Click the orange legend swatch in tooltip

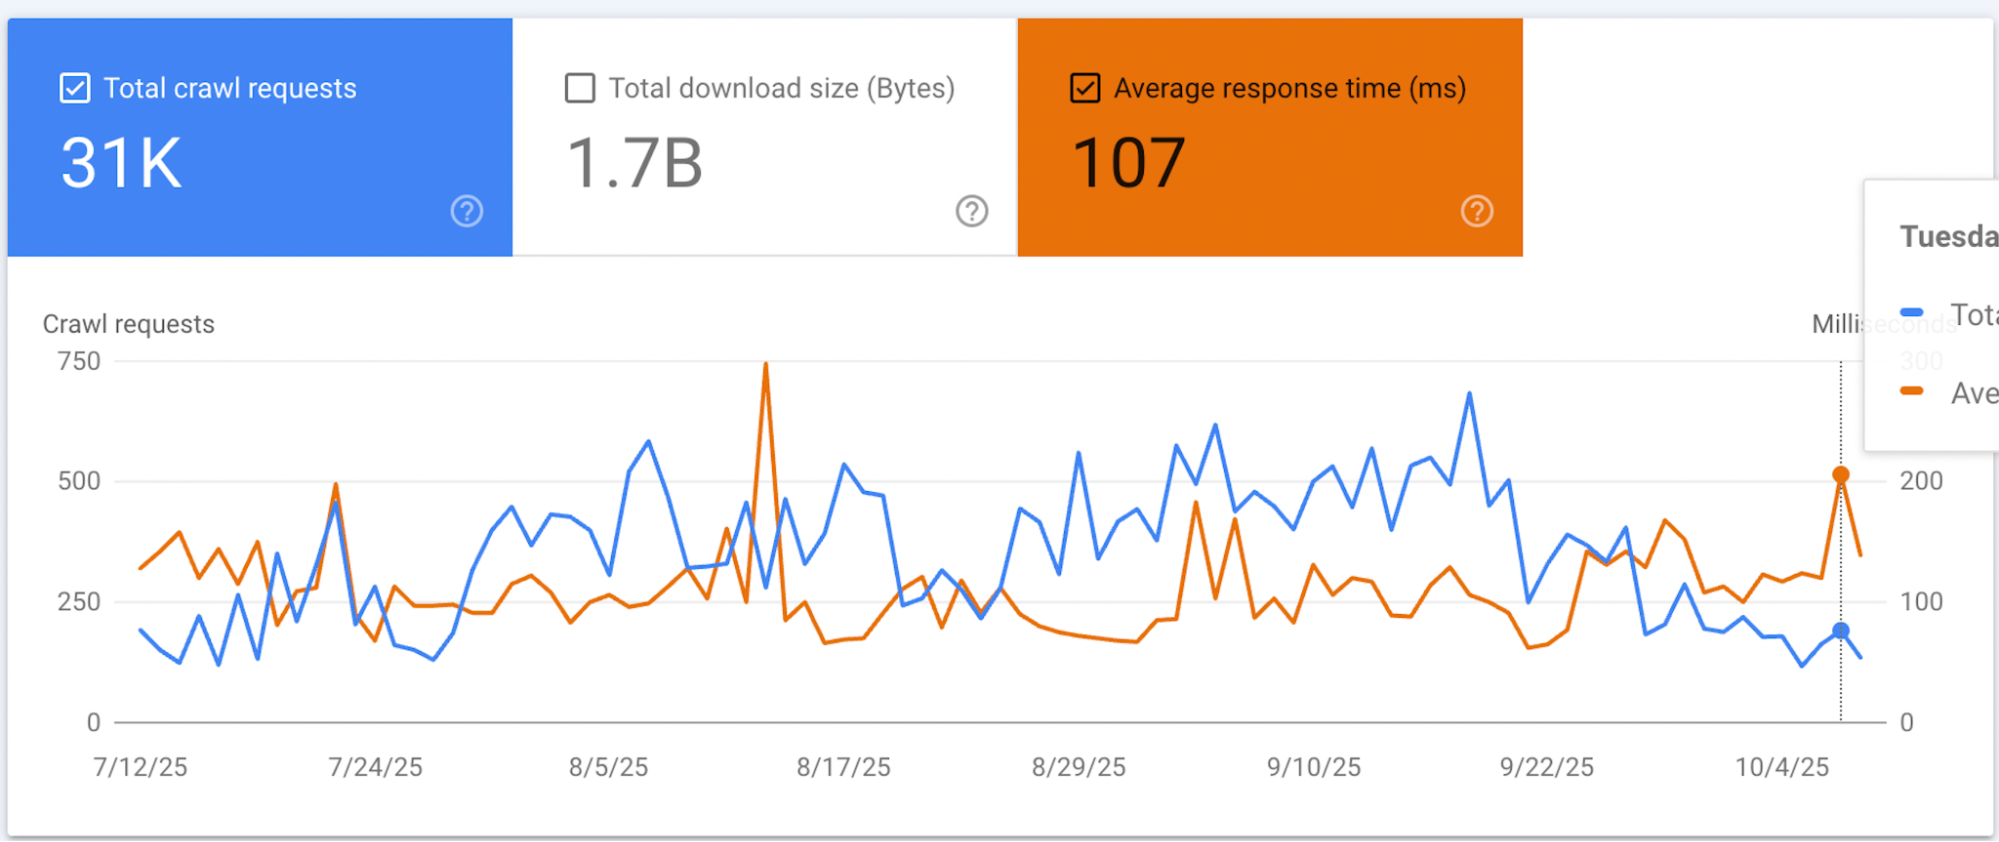click(1912, 391)
